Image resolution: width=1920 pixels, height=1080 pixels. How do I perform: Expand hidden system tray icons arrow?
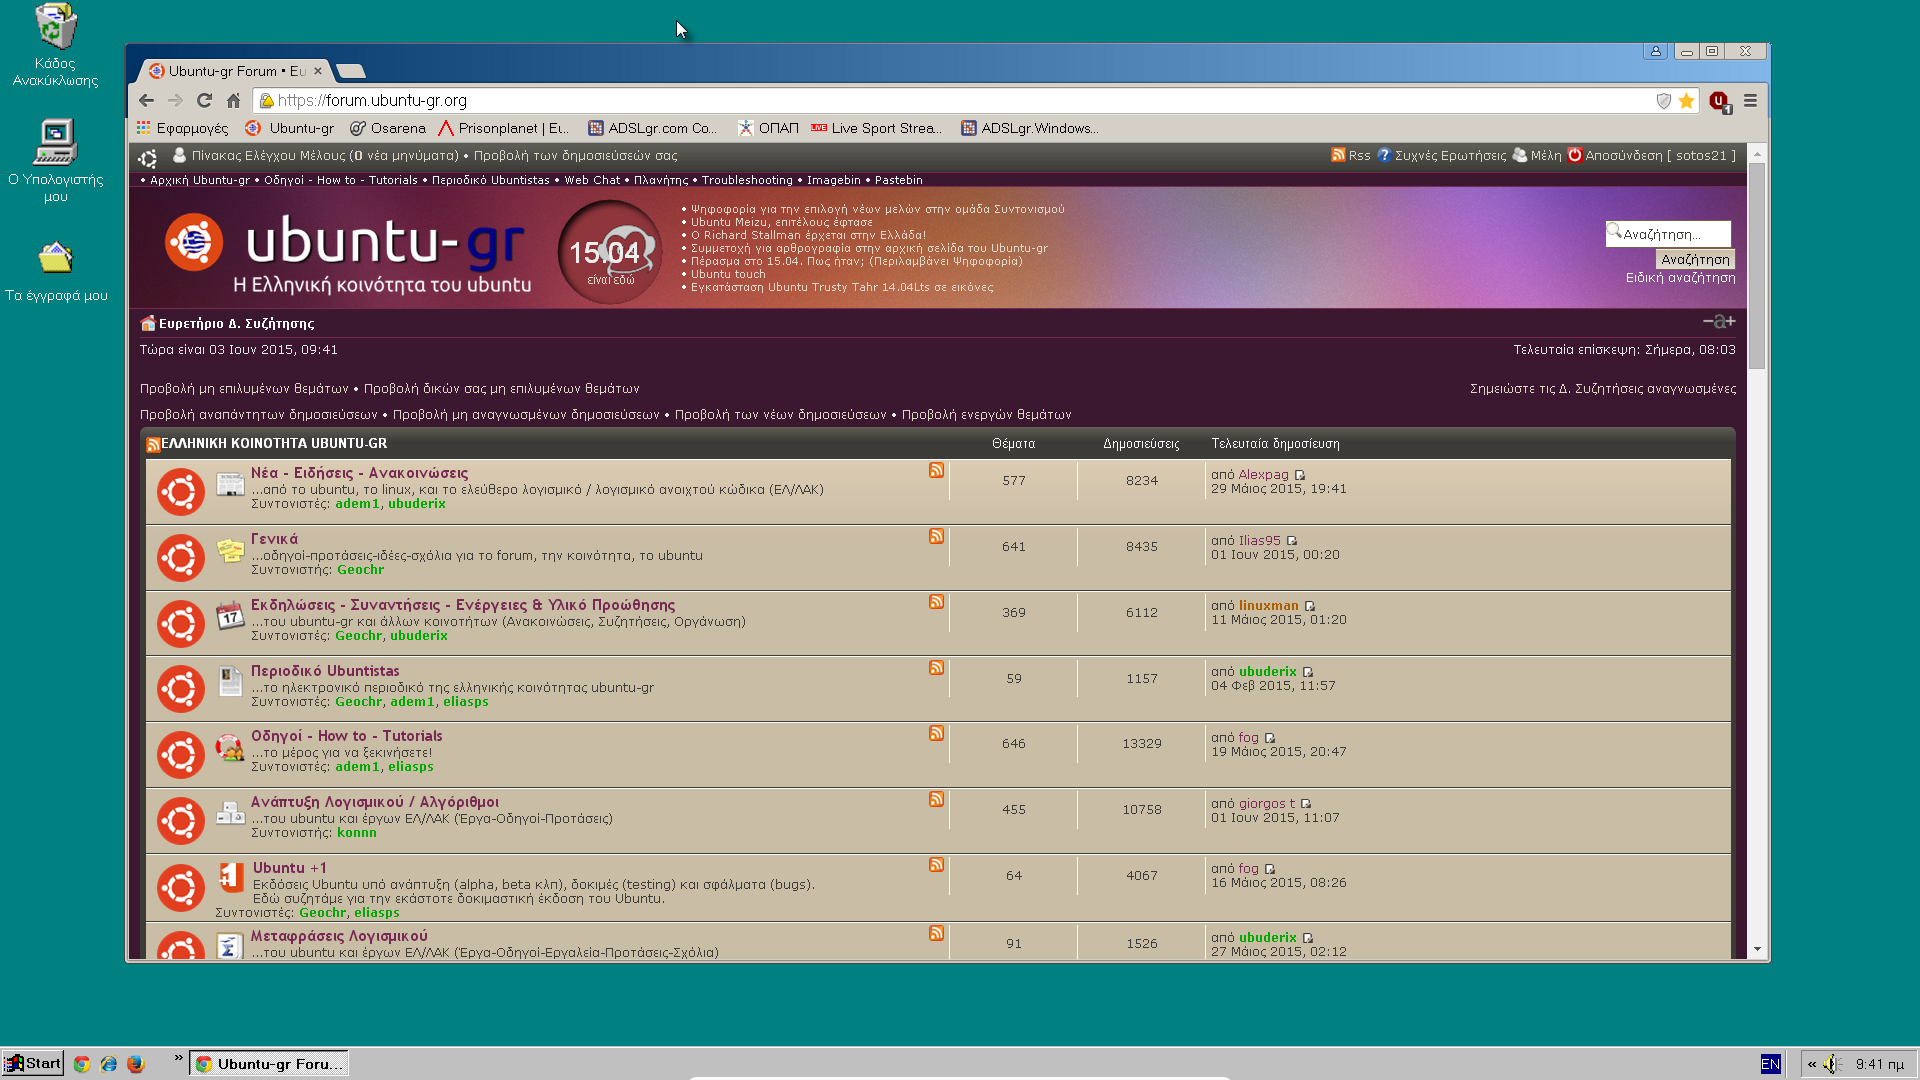click(x=1812, y=1064)
